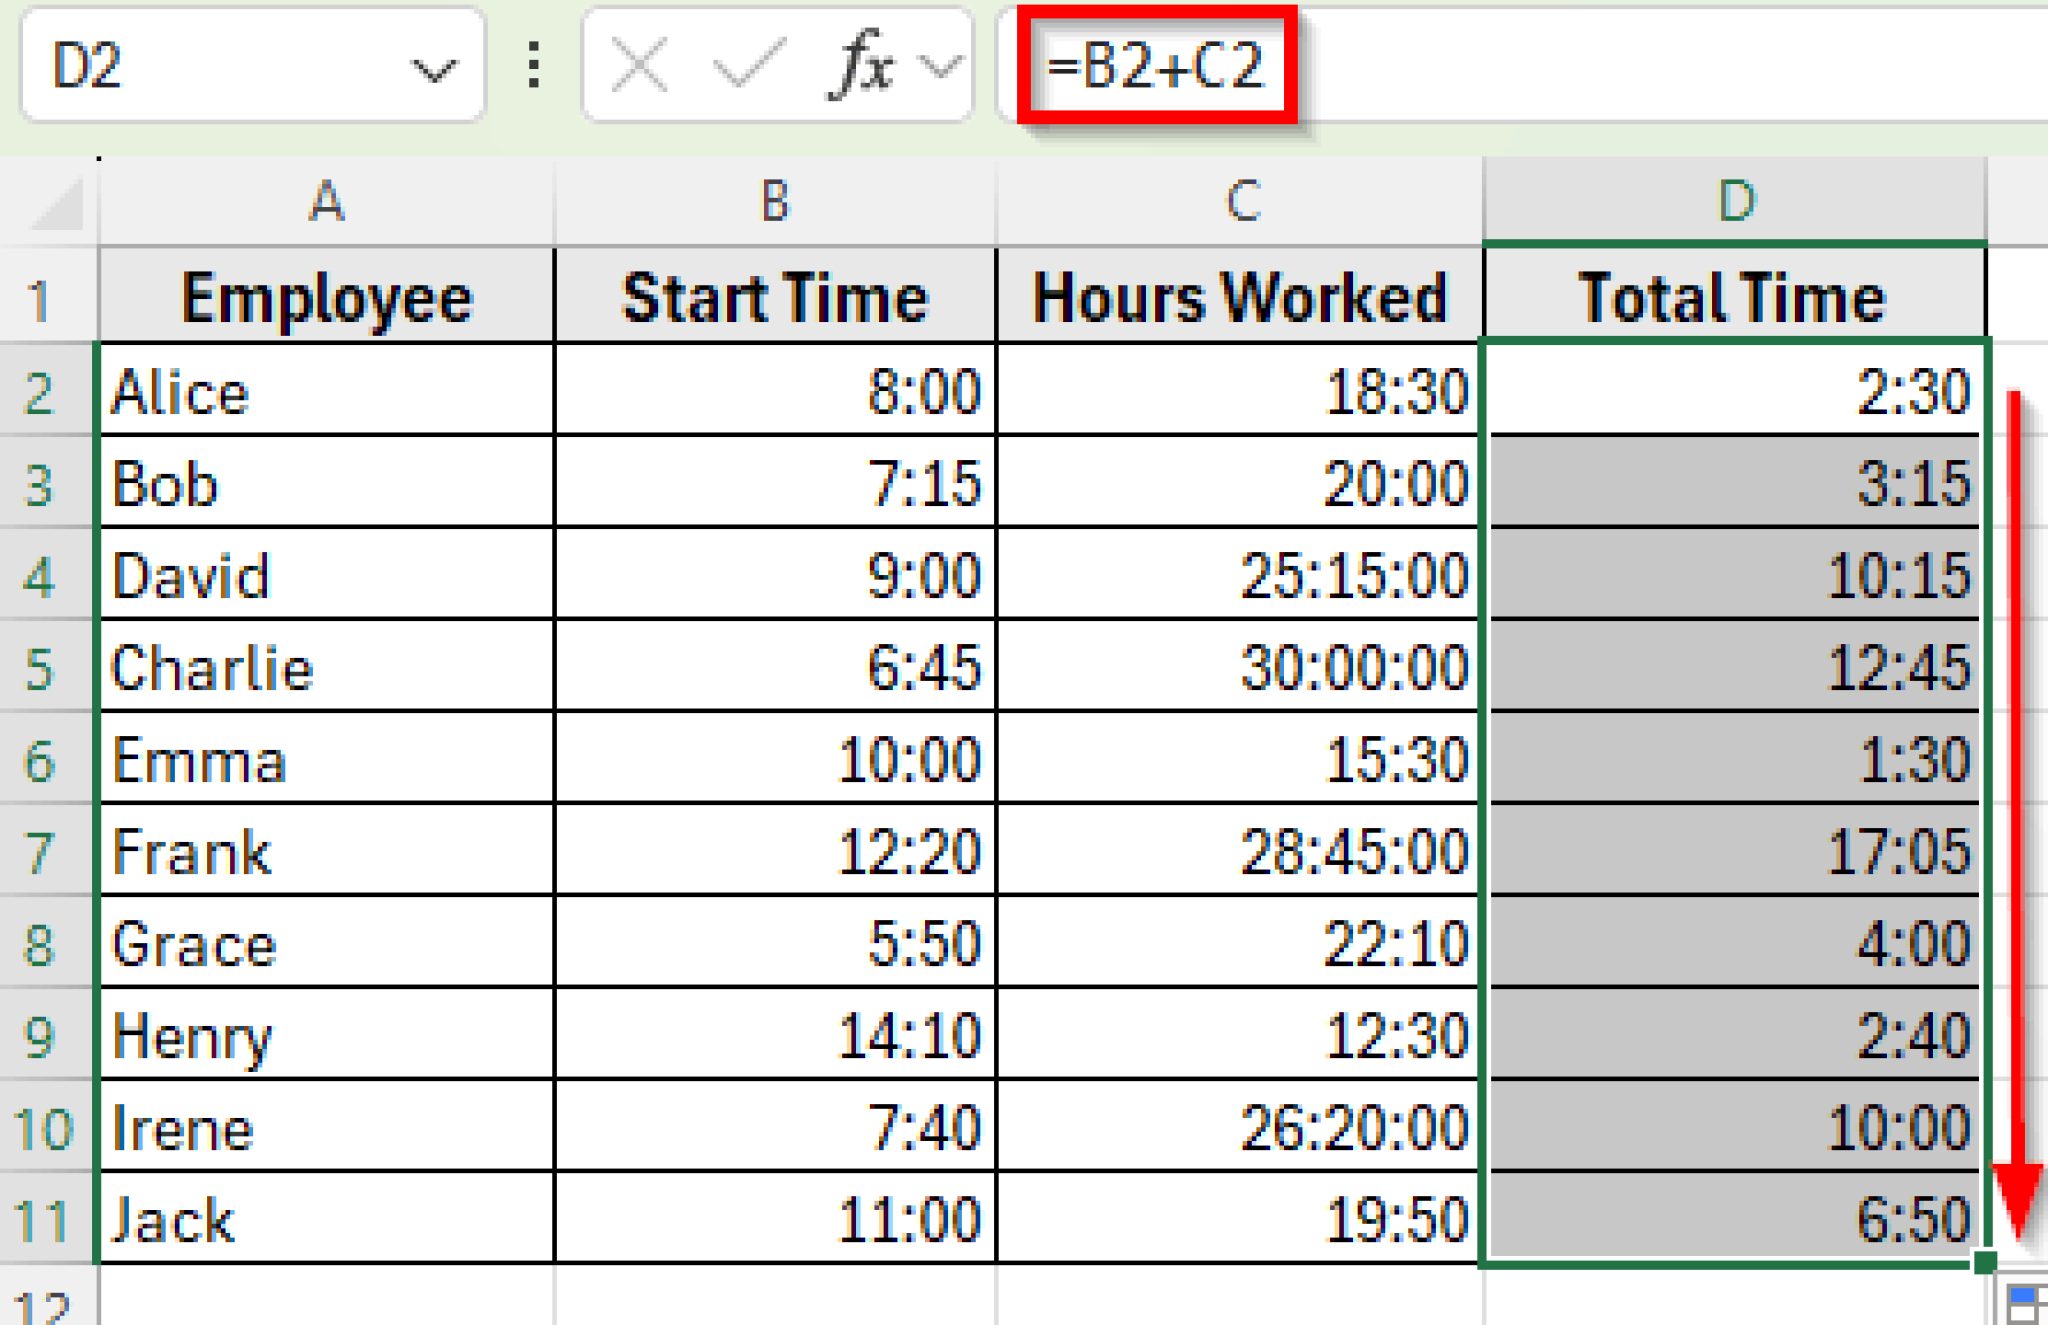Click the dotted separator next to the Name Box

532,65
